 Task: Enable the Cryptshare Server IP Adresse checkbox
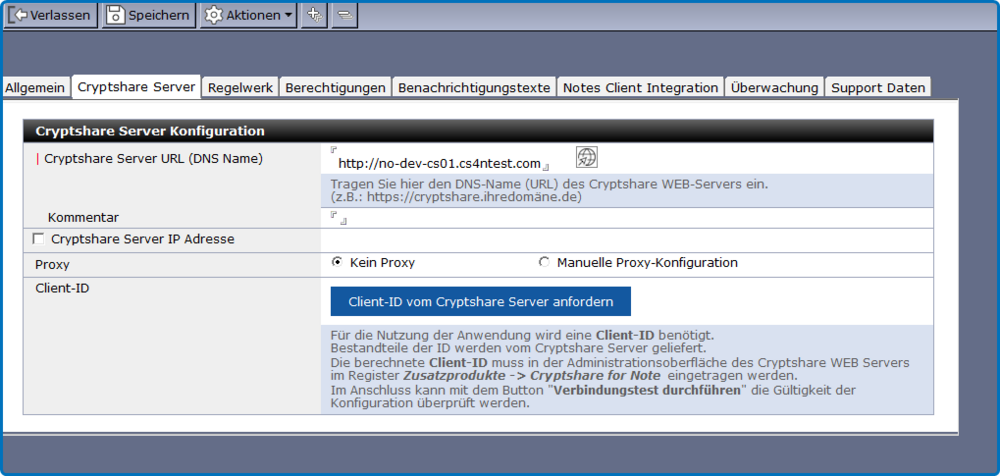39,239
